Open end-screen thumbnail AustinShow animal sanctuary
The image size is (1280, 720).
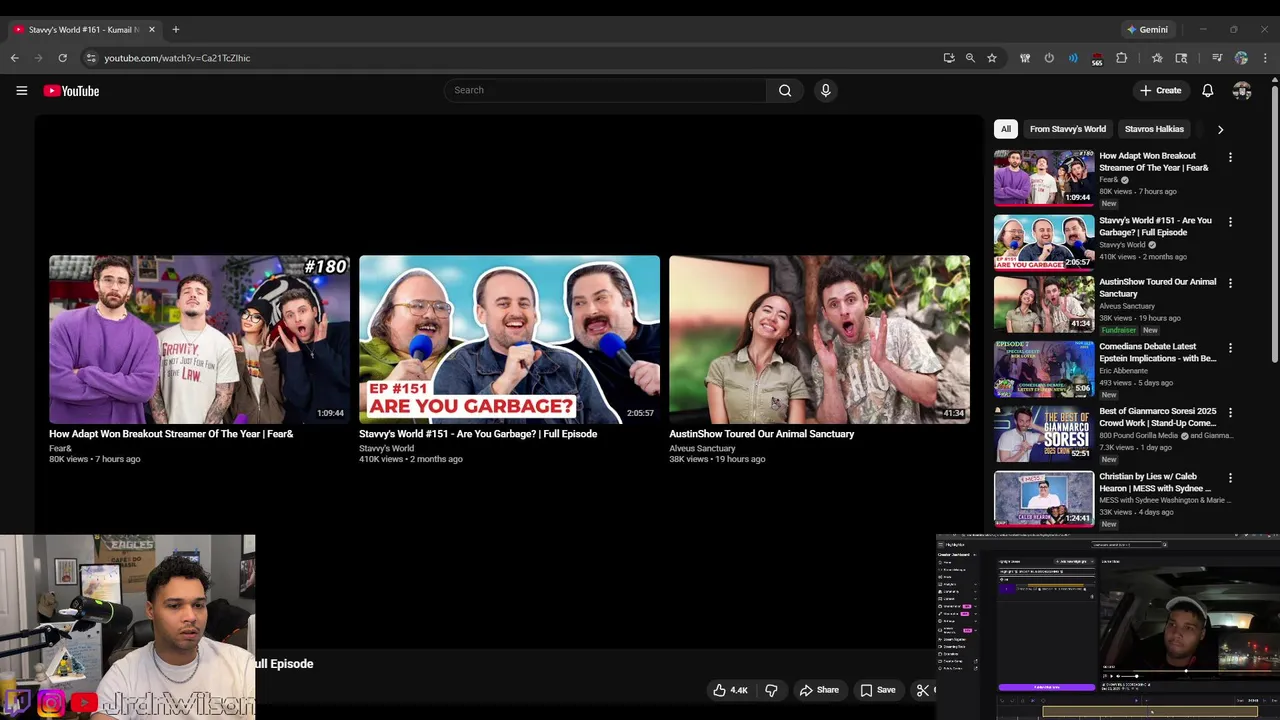click(x=819, y=340)
